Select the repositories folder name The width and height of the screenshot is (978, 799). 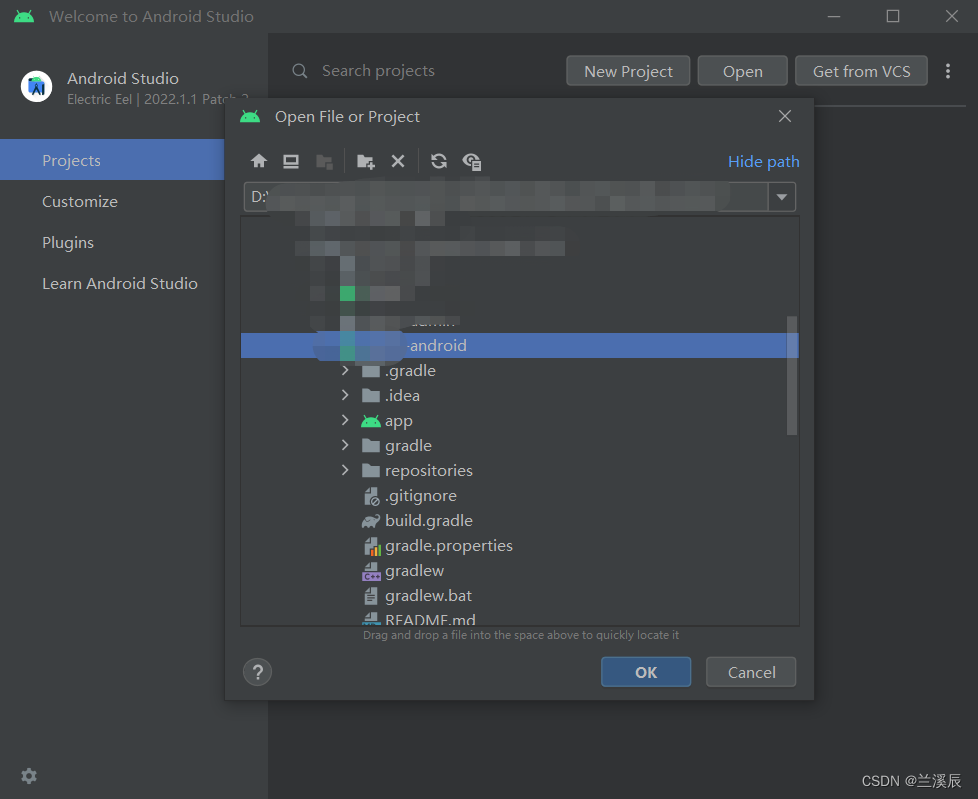pyautogui.click(x=428, y=471)
